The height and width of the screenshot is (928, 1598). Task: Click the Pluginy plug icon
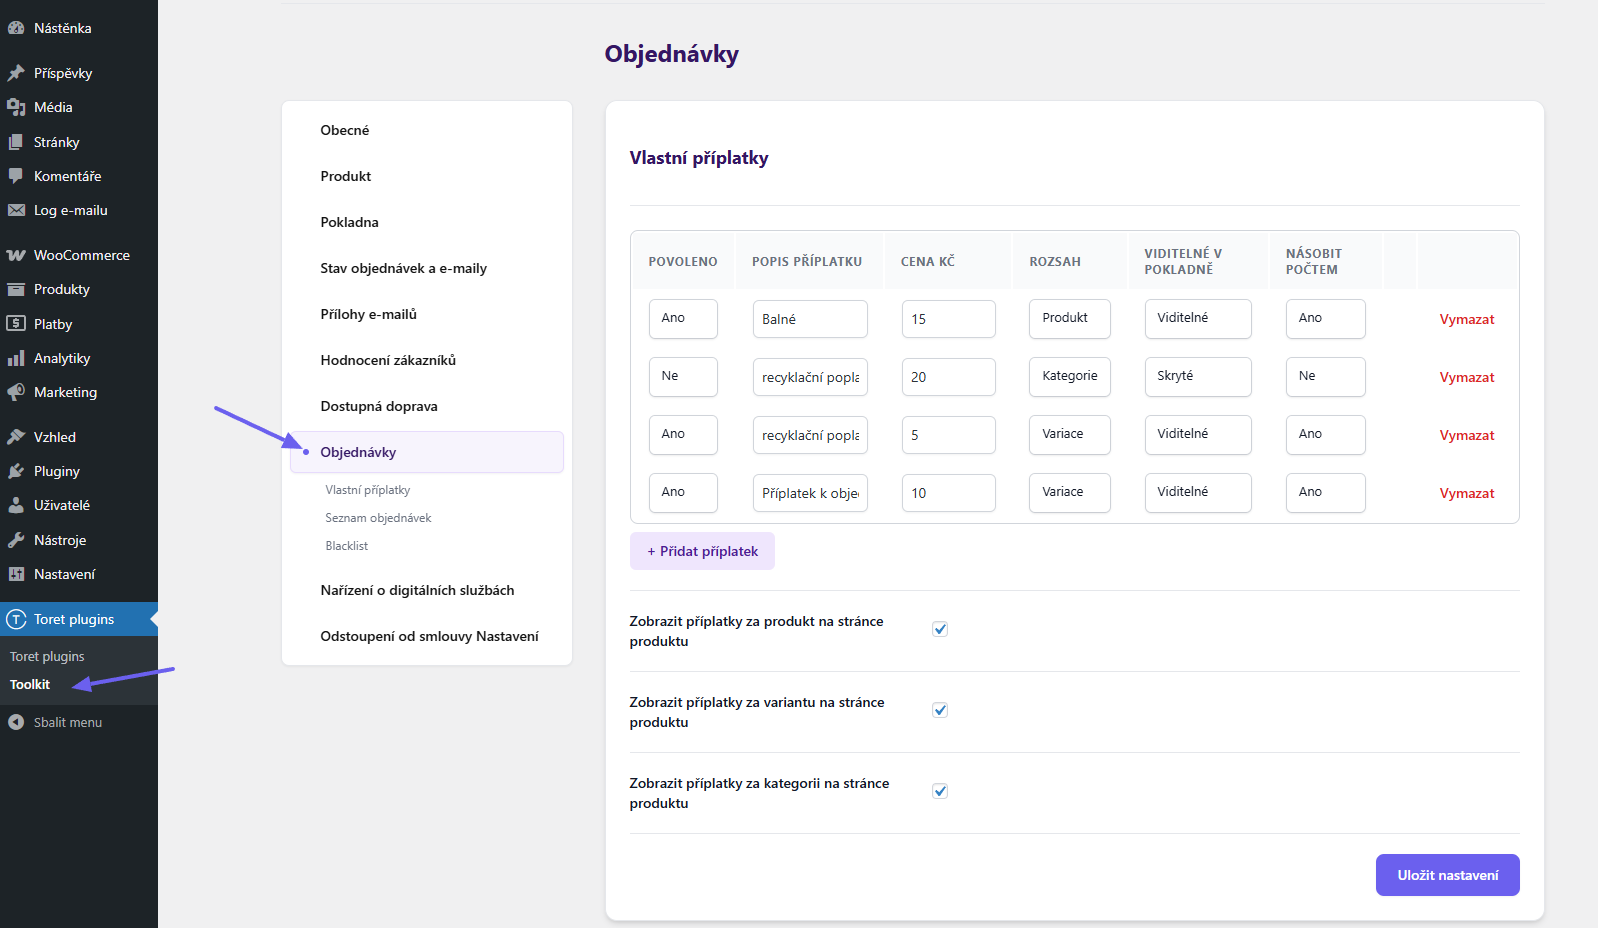pyautogui.click(x=16, y=471)
